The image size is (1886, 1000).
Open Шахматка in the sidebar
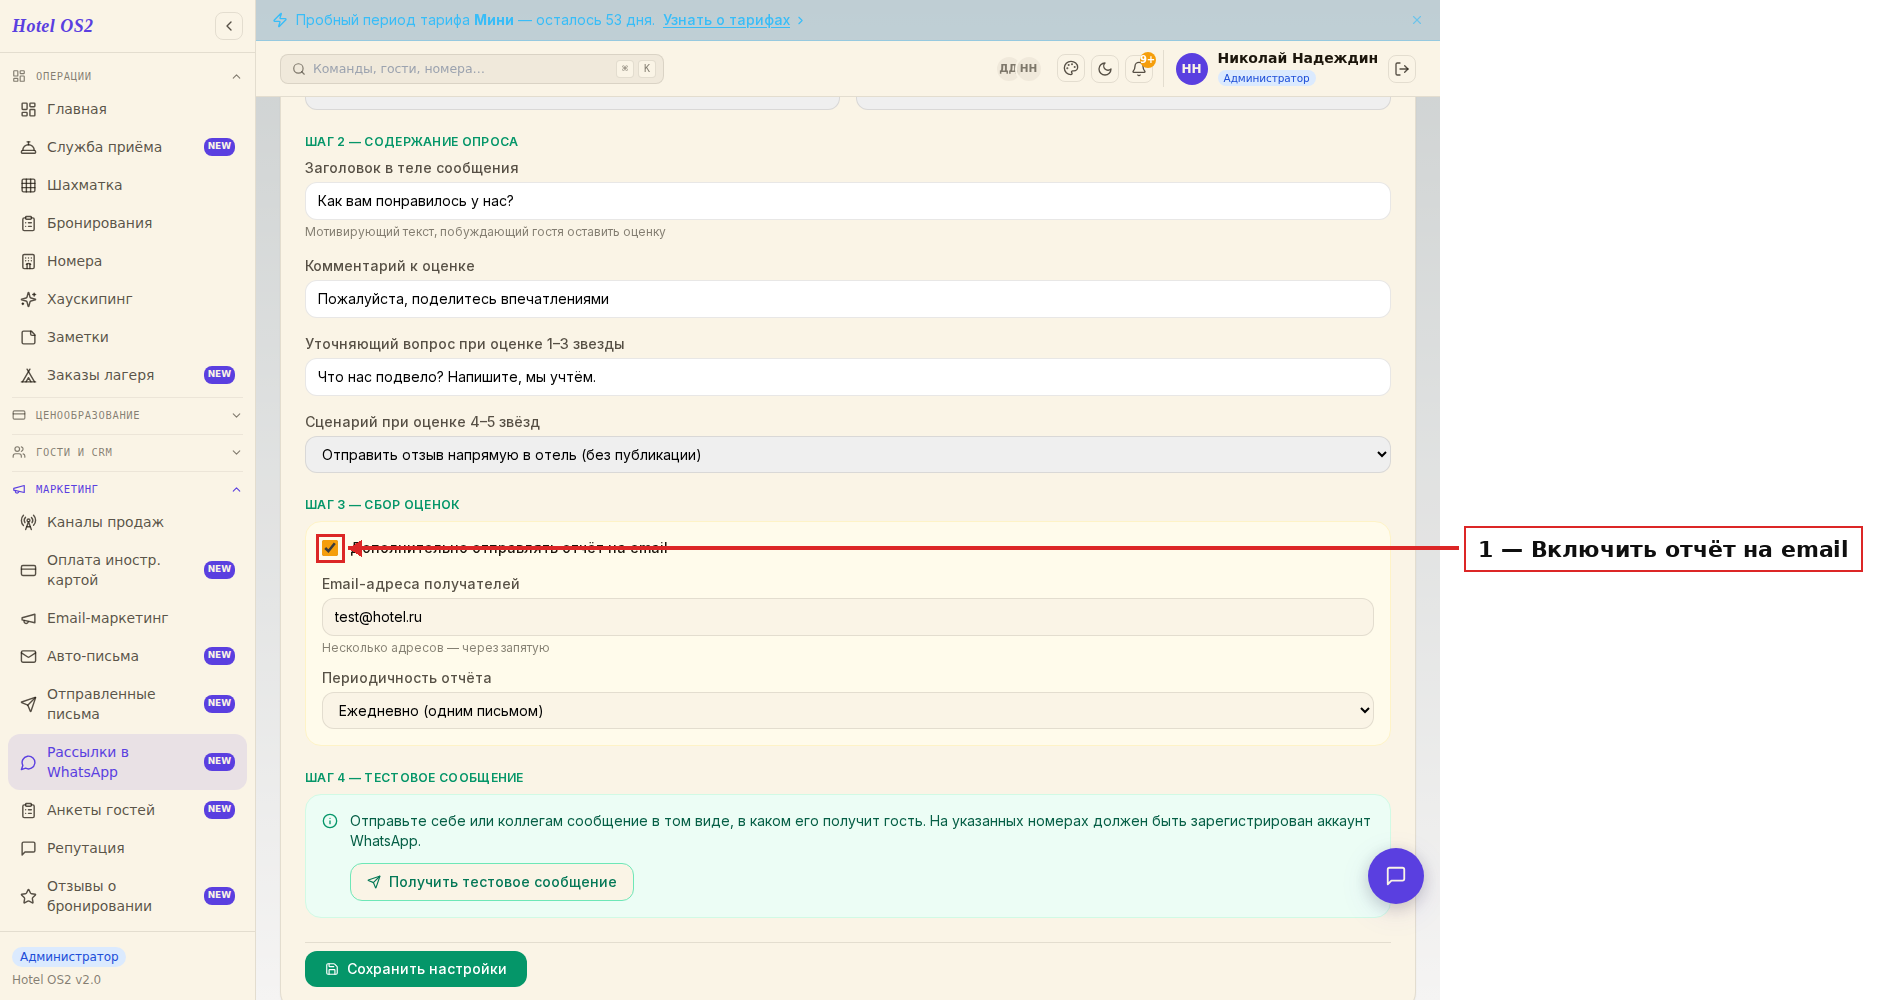pyautogui.click(x=127, y=185)
